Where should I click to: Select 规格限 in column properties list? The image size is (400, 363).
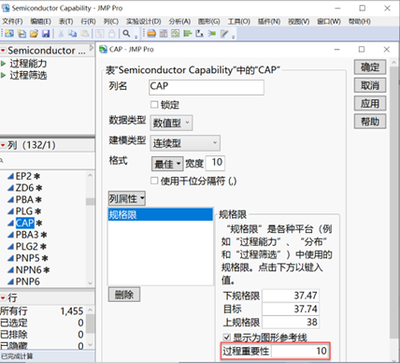(x=160, y=215)
